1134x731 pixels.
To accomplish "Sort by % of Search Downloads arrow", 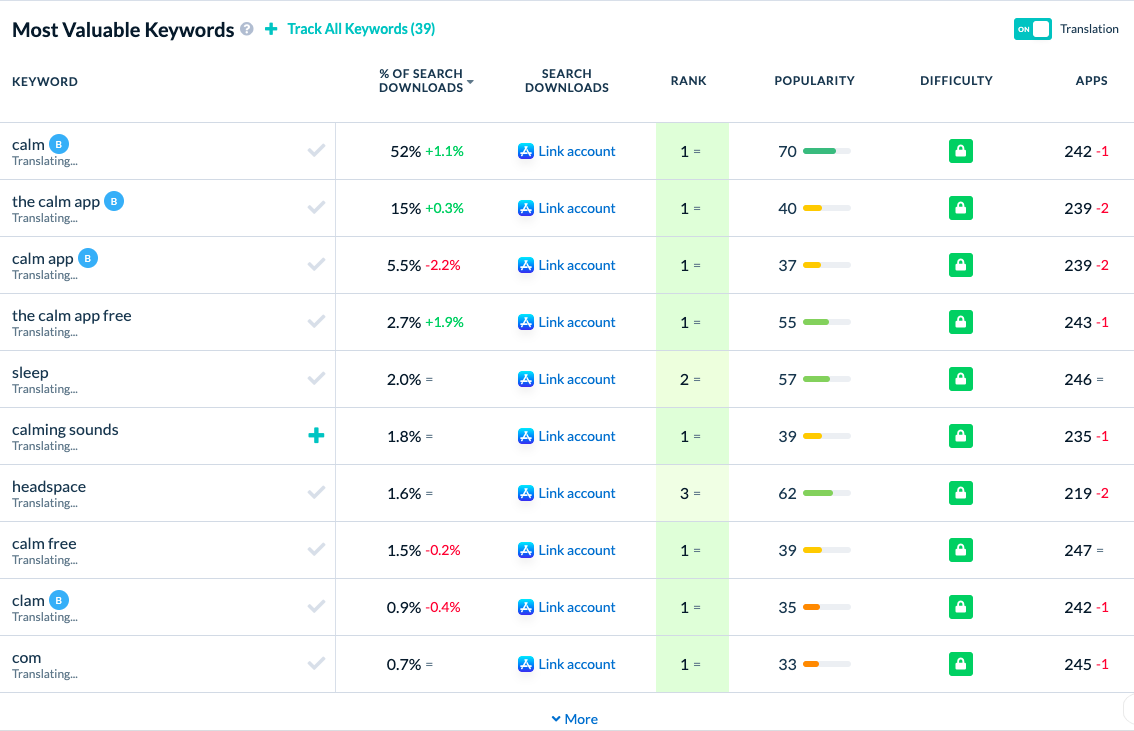I will coord(470,82).
